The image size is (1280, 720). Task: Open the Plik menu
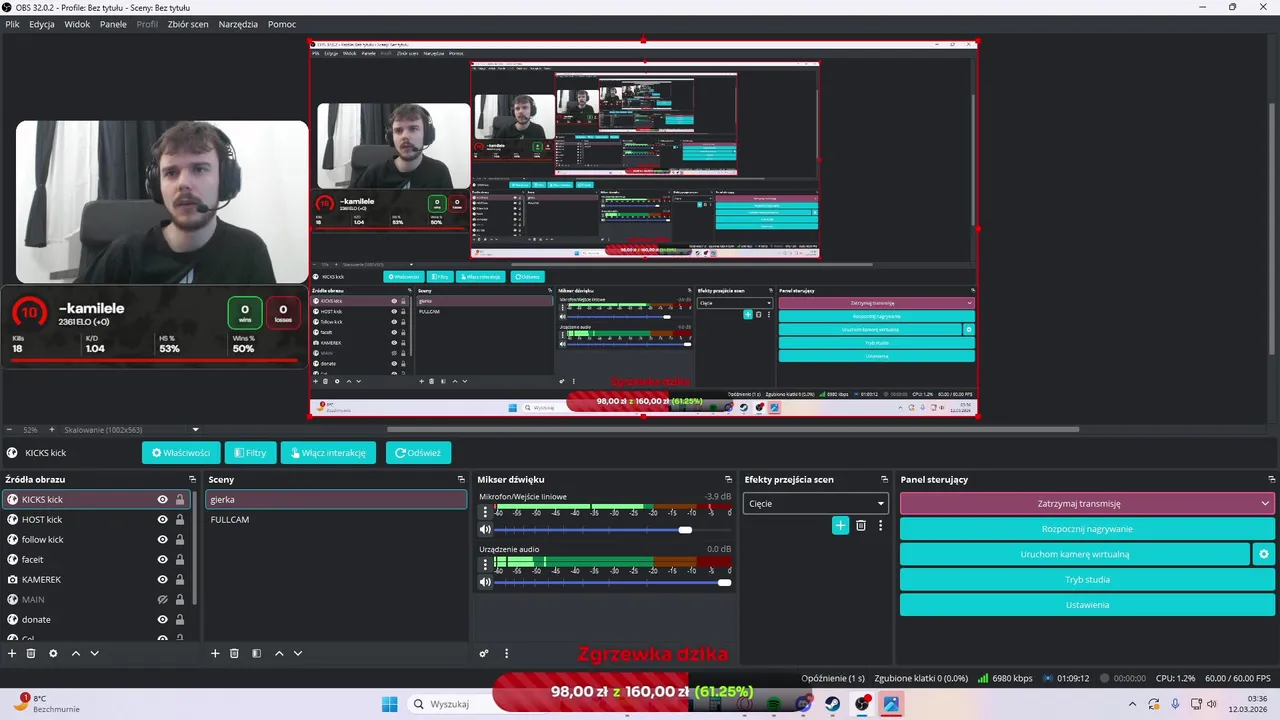coord(12,24)
